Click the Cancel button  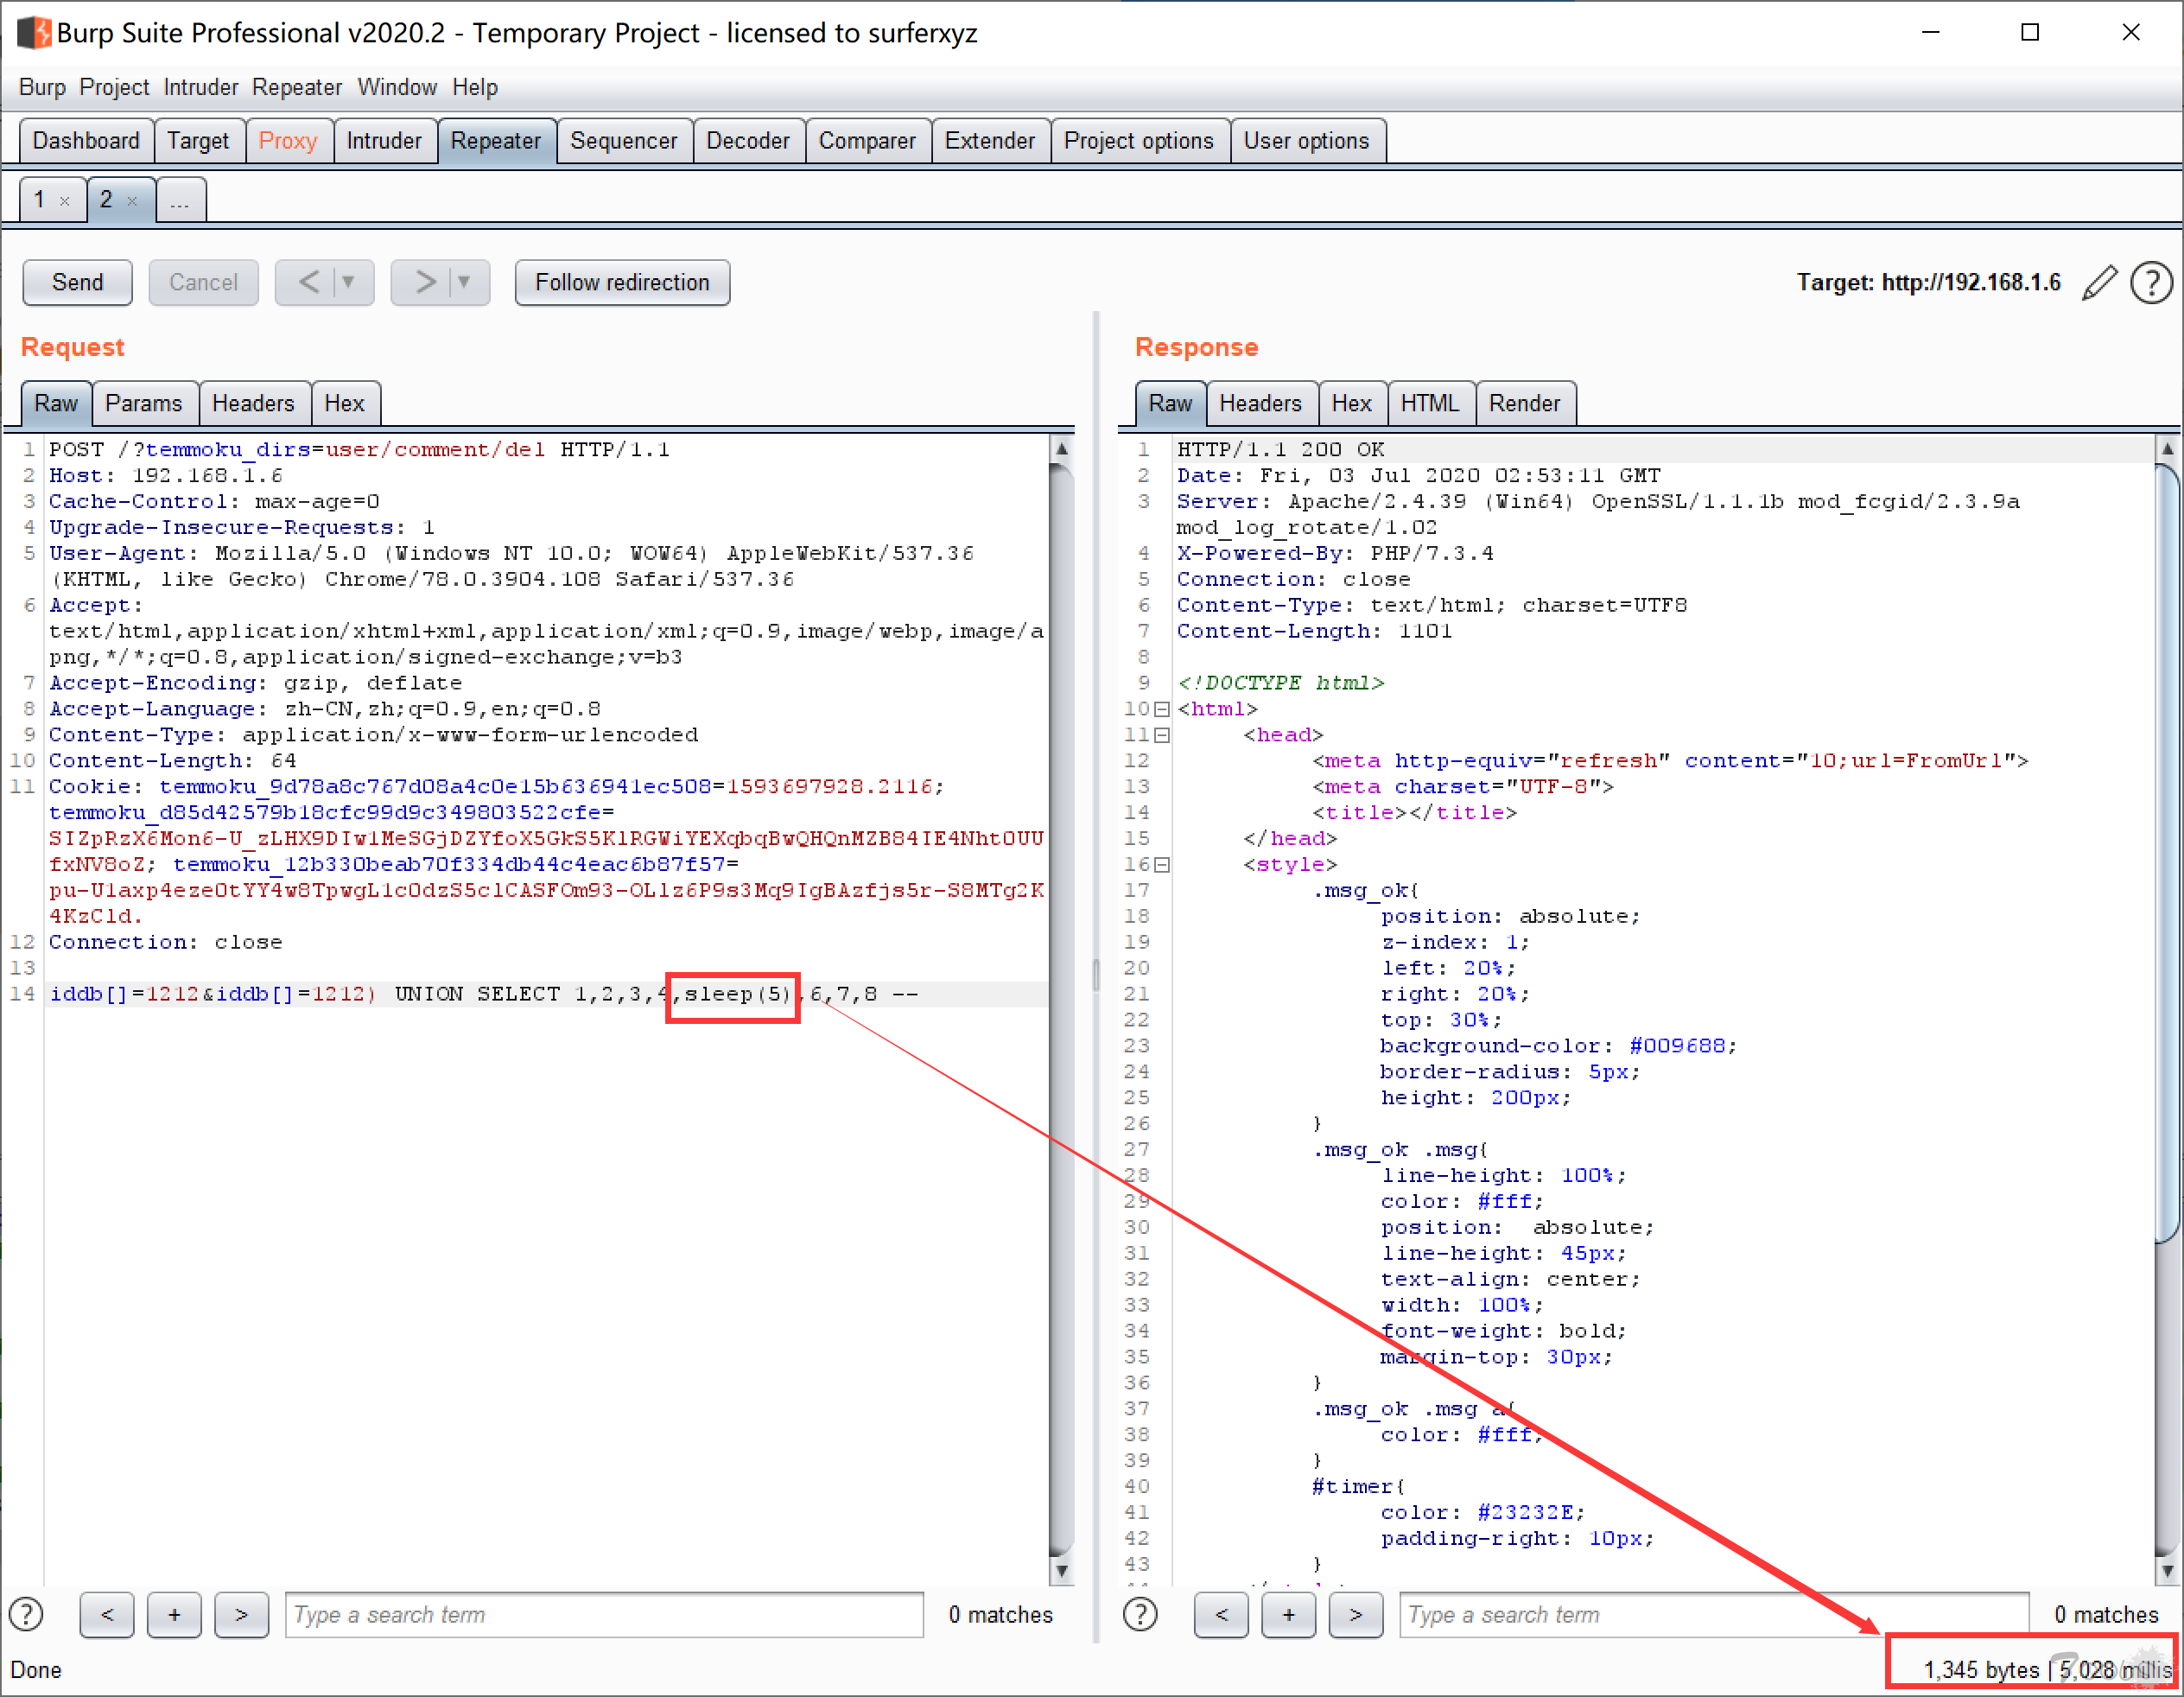pos(203,283)
